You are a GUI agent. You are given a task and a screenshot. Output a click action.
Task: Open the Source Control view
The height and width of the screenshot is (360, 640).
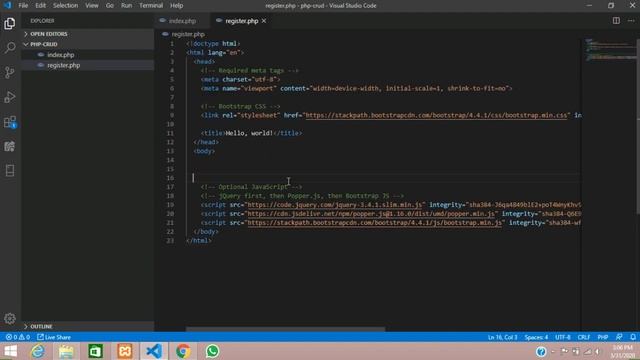click(10, 73)
